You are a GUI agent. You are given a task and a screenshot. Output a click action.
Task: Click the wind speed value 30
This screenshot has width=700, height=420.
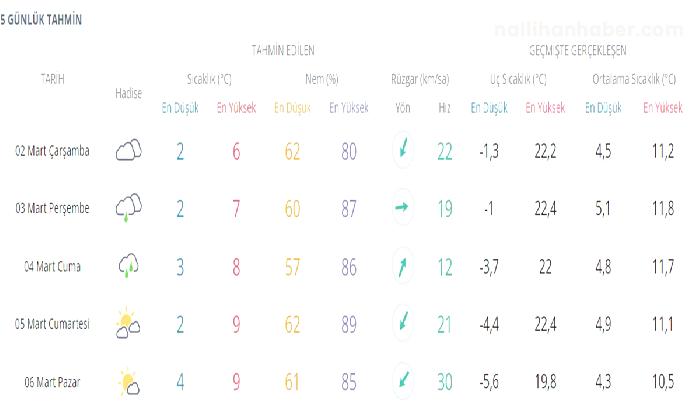[445, 382]
